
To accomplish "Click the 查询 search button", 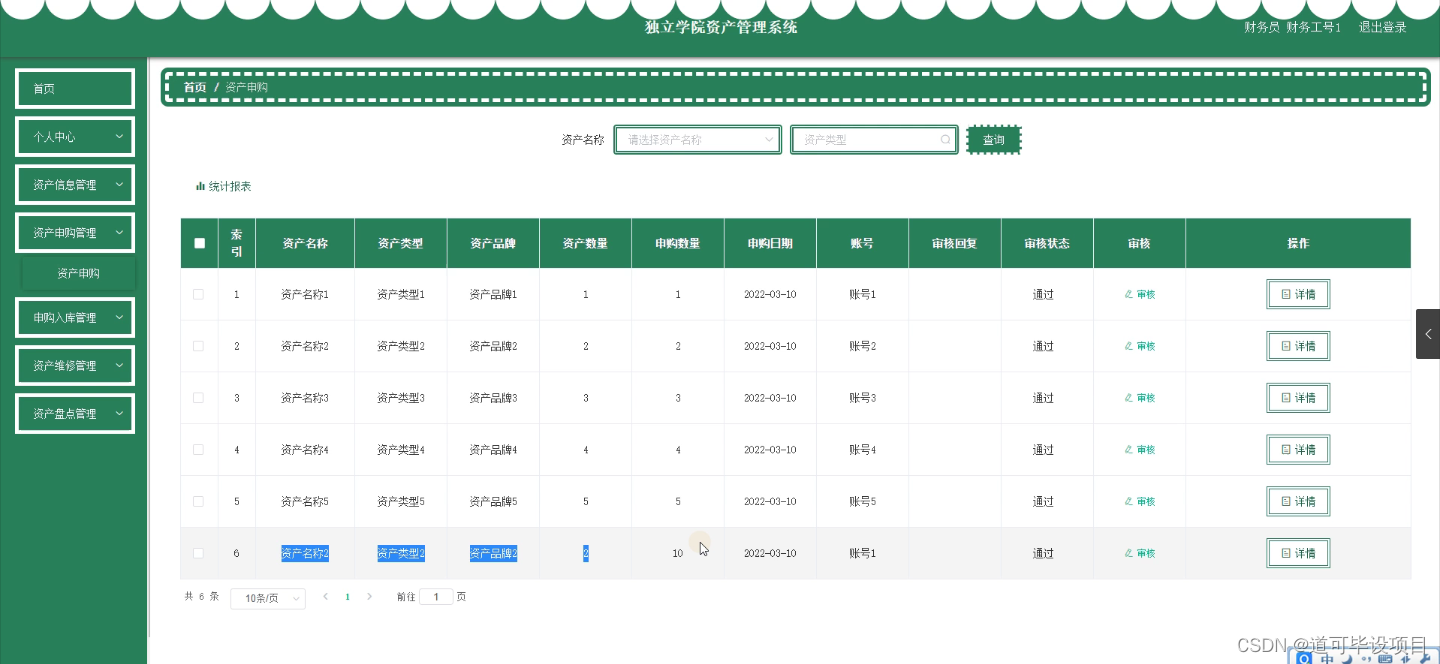I will point(993,139).
